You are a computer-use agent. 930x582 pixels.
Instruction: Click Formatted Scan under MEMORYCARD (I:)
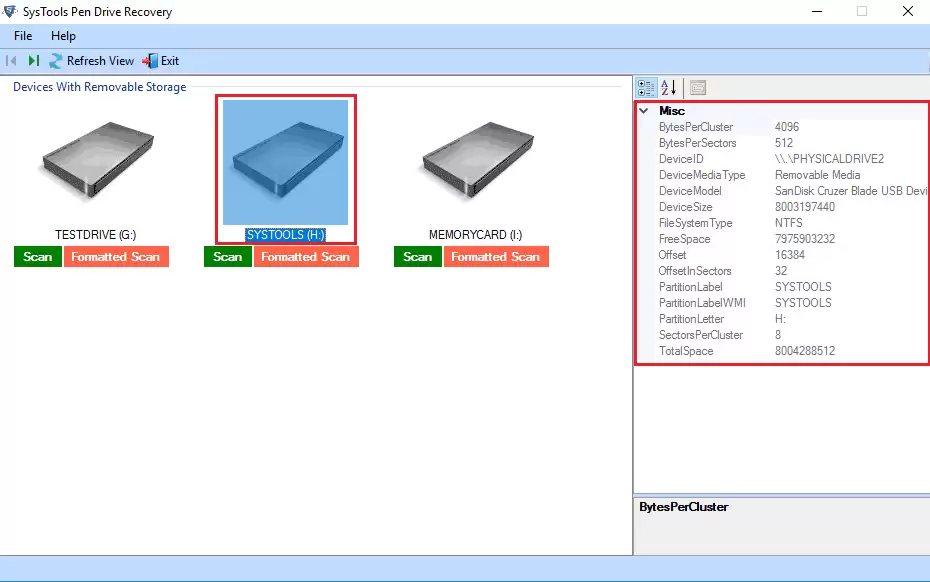(x=496, y=257)
